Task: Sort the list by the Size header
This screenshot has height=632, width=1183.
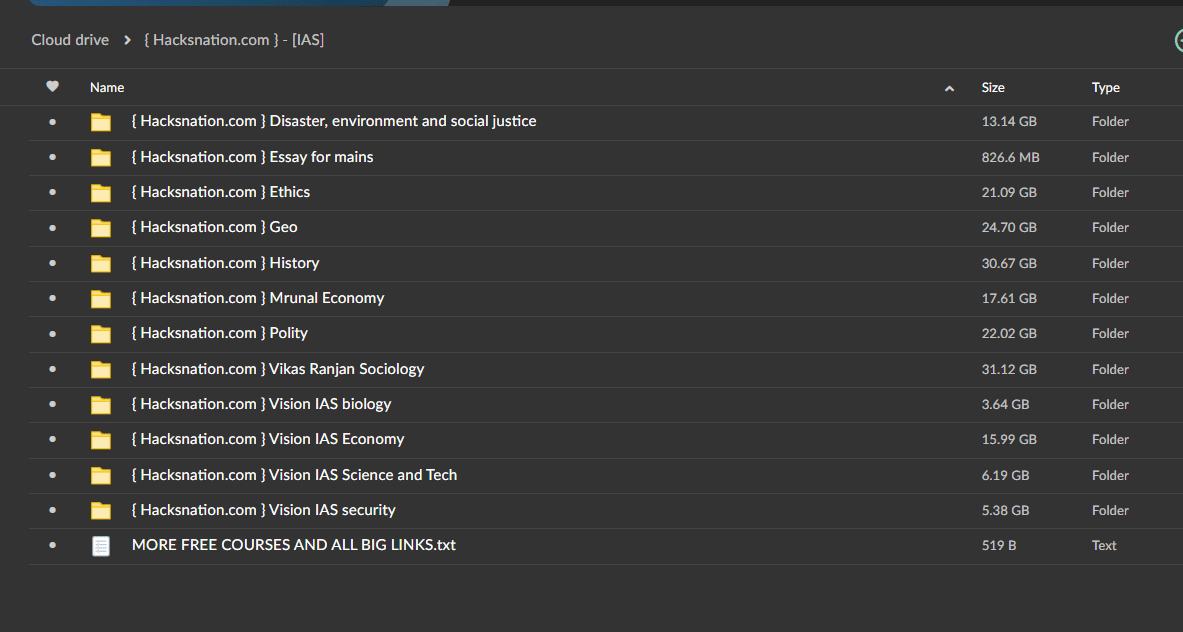Action: 993,87
